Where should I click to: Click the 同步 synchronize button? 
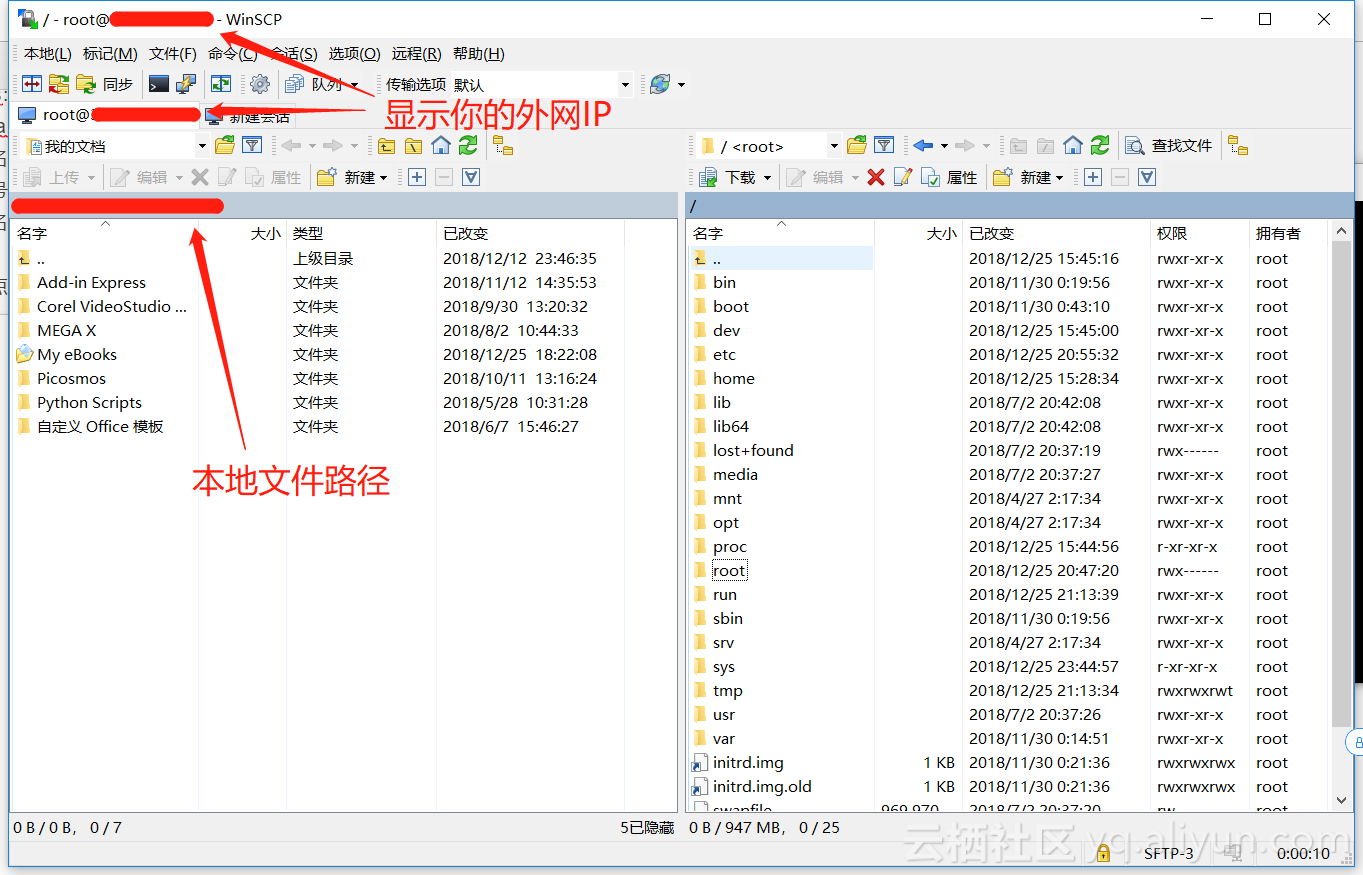click(x=105, y=85)
